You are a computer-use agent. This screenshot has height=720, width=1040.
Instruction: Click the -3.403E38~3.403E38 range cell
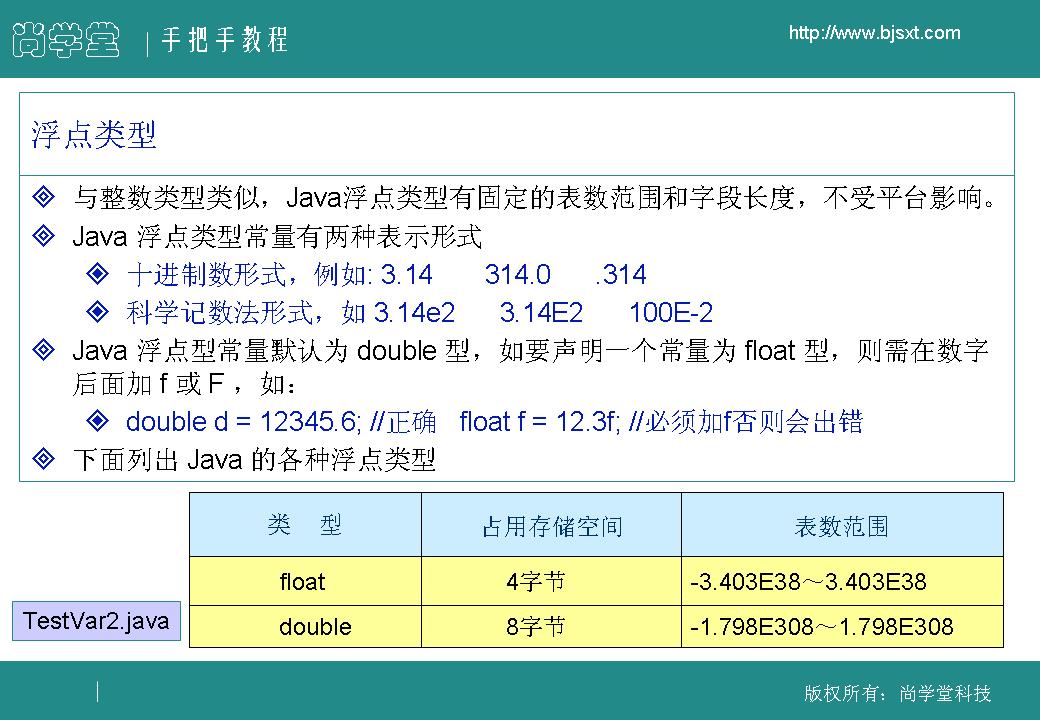tap(842, 581)
